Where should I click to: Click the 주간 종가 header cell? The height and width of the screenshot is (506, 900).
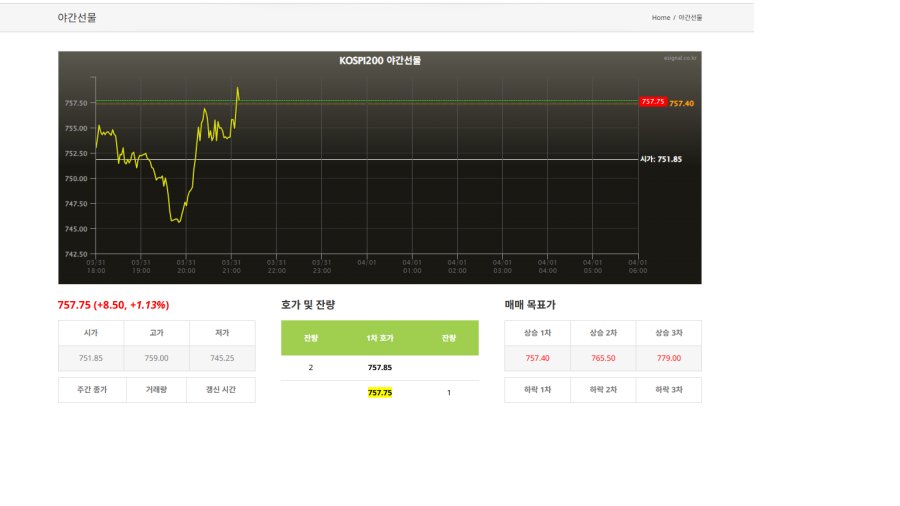92,390
